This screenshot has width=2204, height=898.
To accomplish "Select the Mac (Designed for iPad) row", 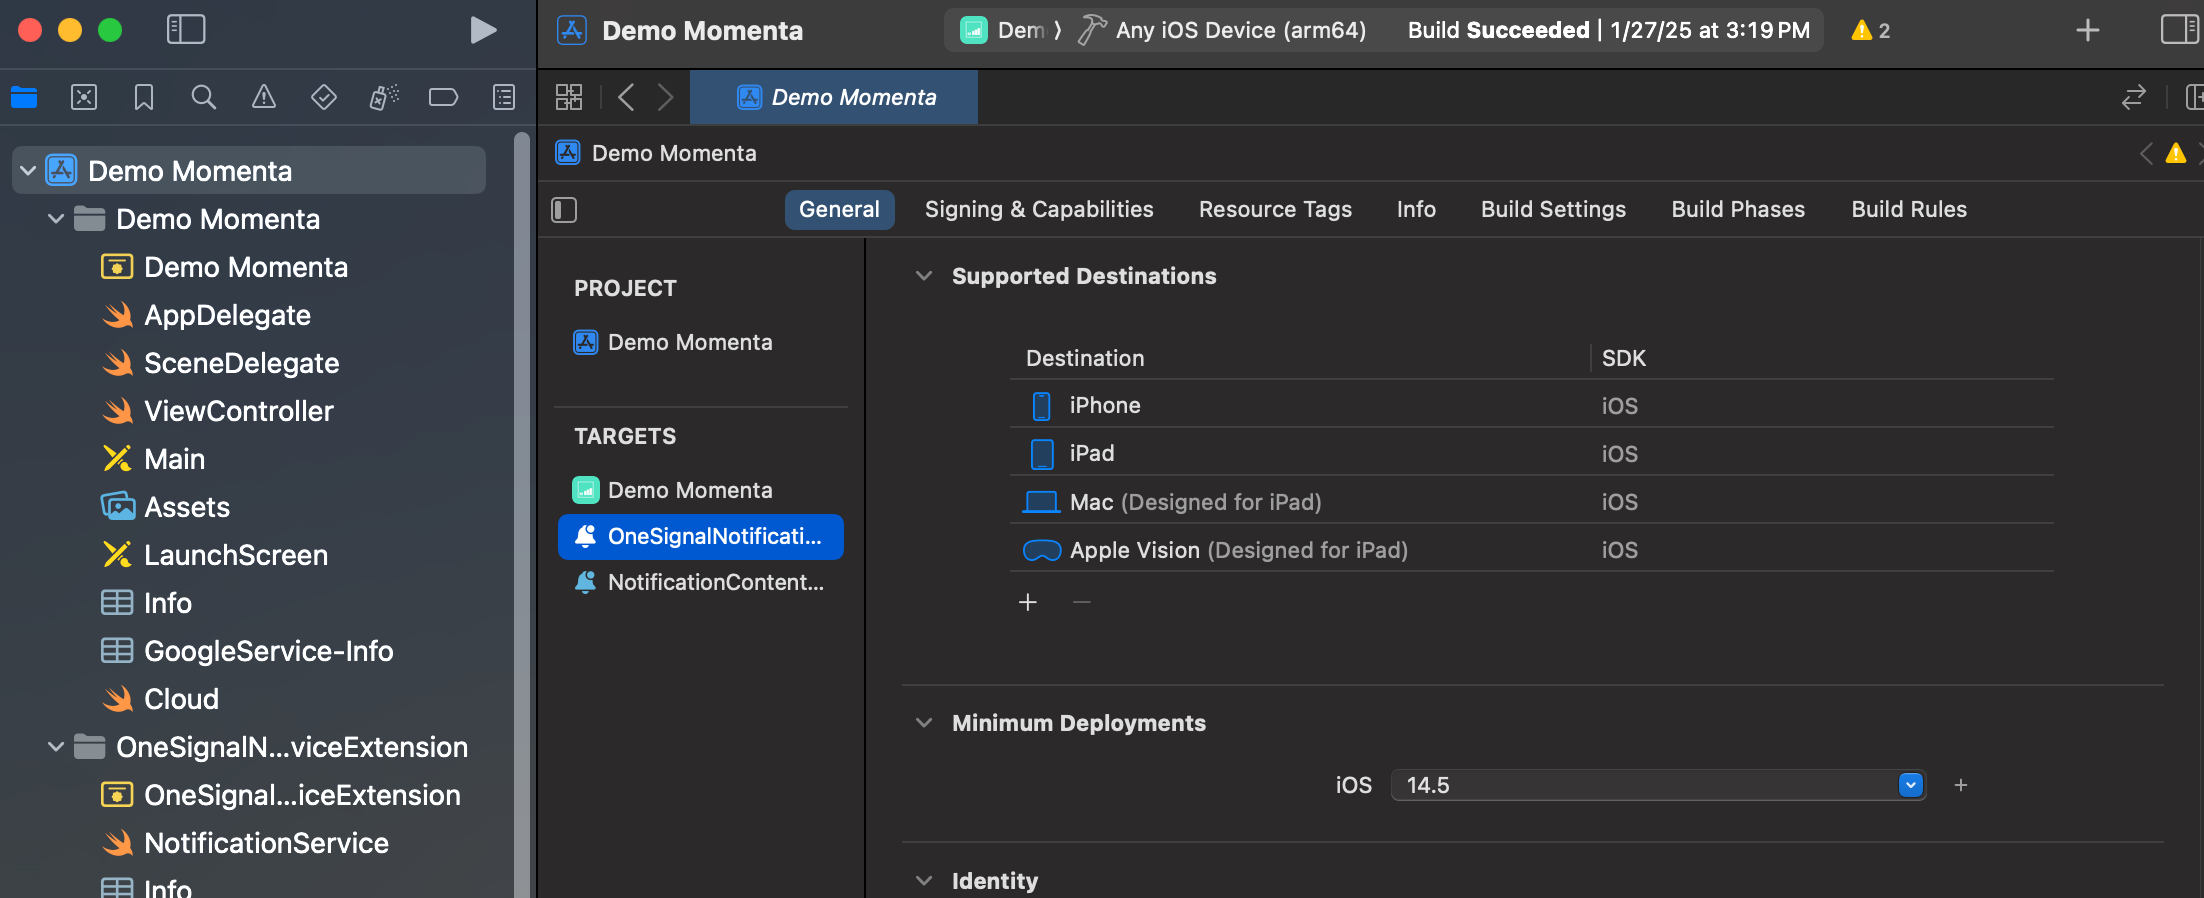I will point(1531,501).
